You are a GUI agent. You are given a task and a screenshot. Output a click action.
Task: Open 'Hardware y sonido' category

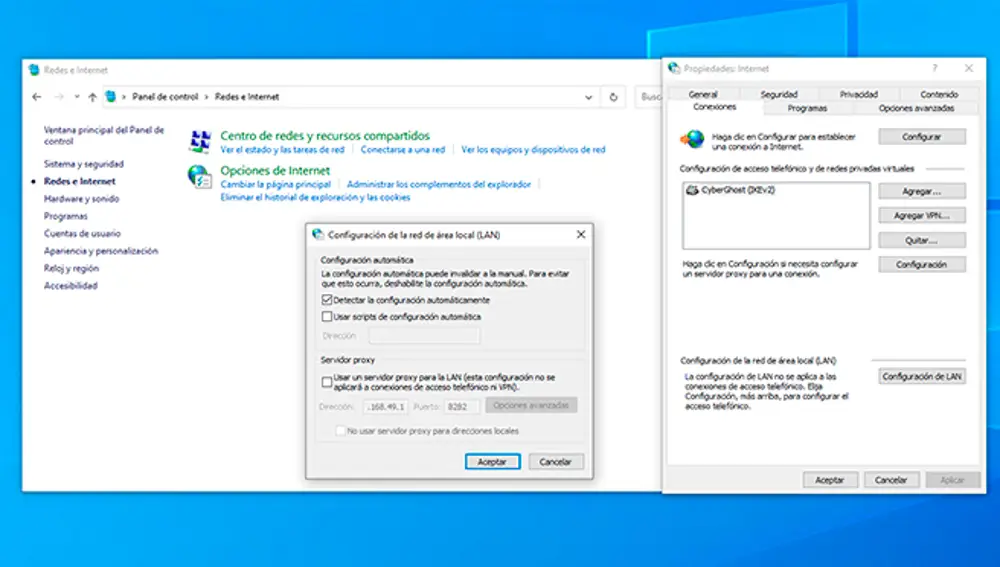point(81,199)
